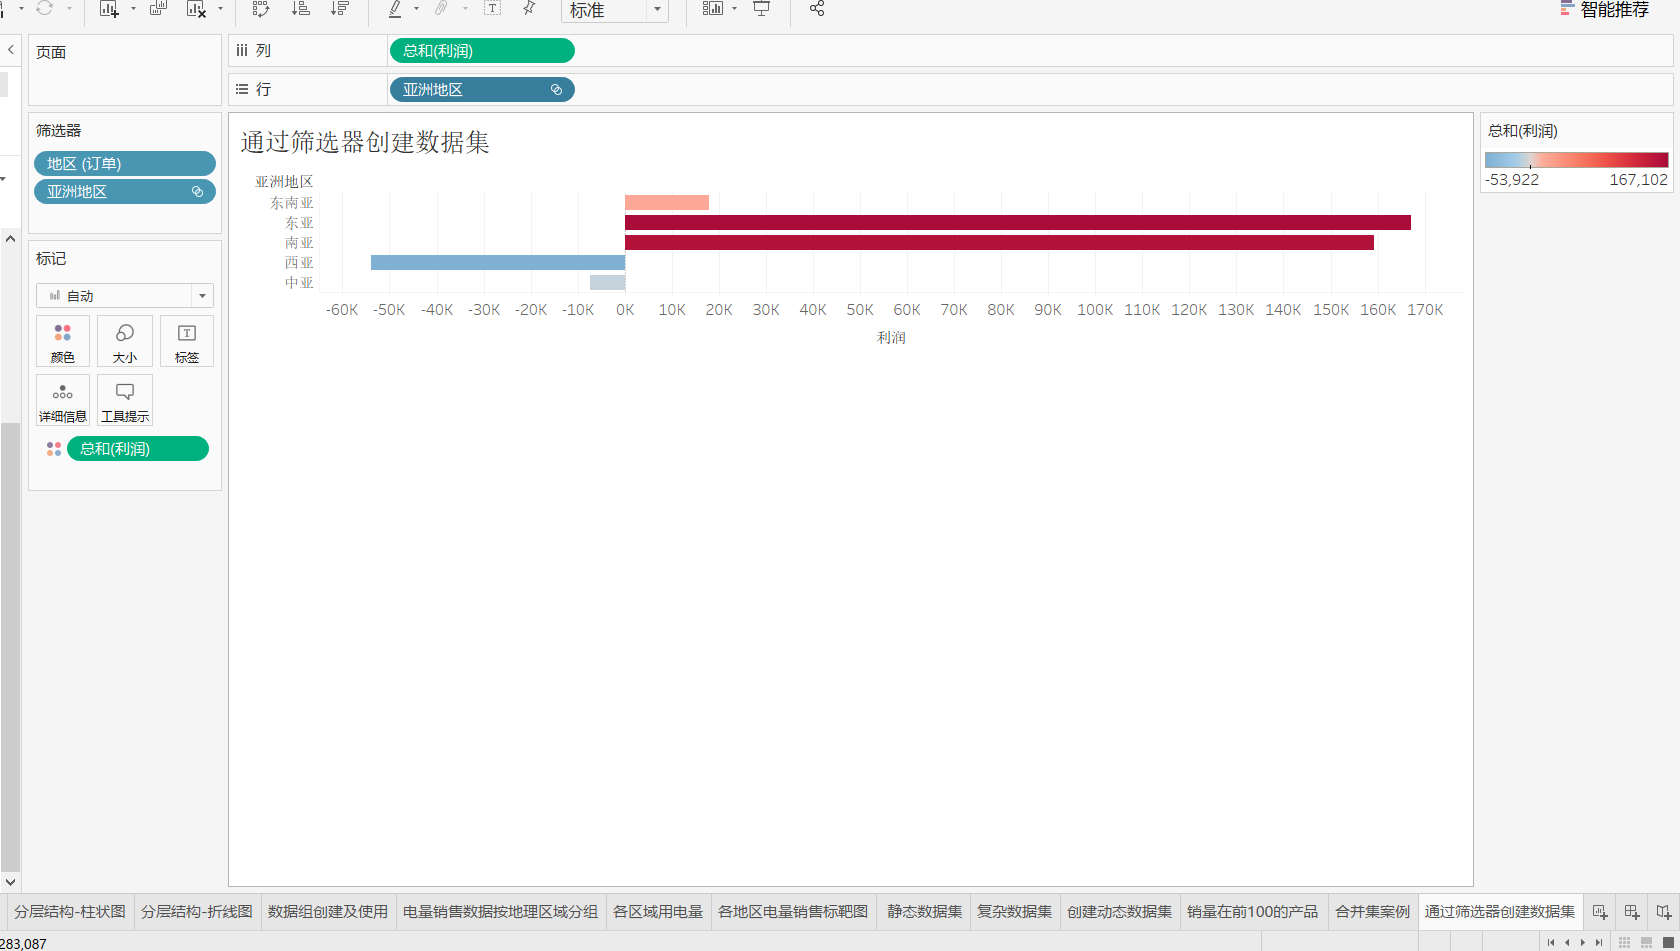Viewport: 1680px width, 951px height.
Task: Click the Show/Hide Cards icon
Action: click(x=713, y=9)
